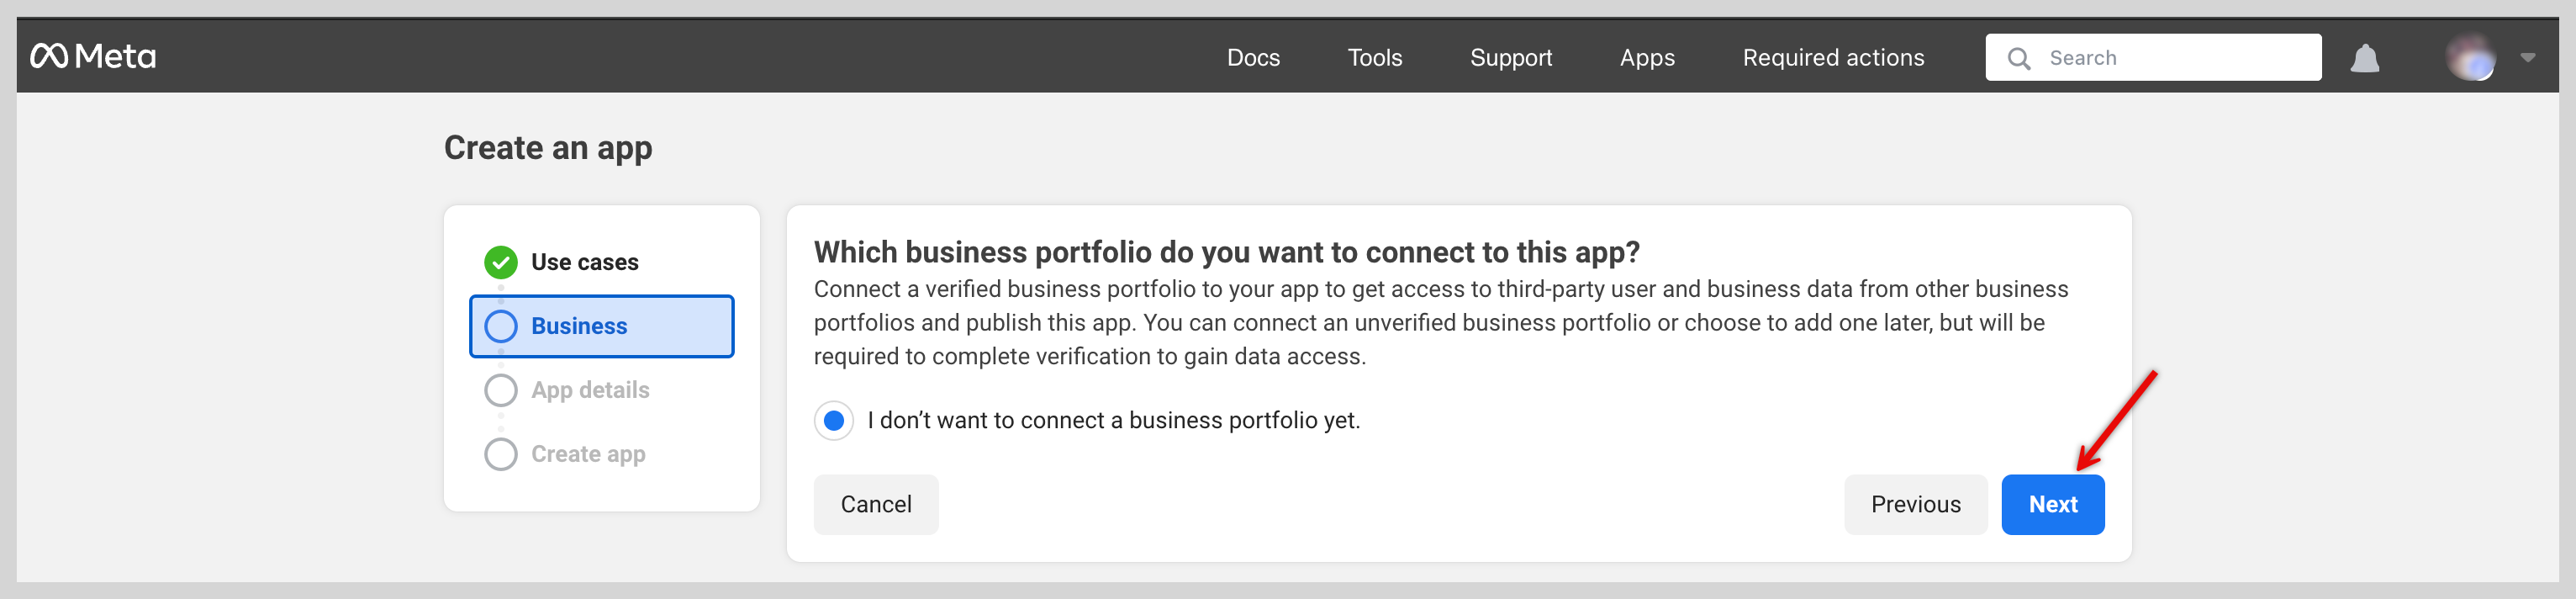Cancel the app creation
2576x599 pixels.
(875, 504)
